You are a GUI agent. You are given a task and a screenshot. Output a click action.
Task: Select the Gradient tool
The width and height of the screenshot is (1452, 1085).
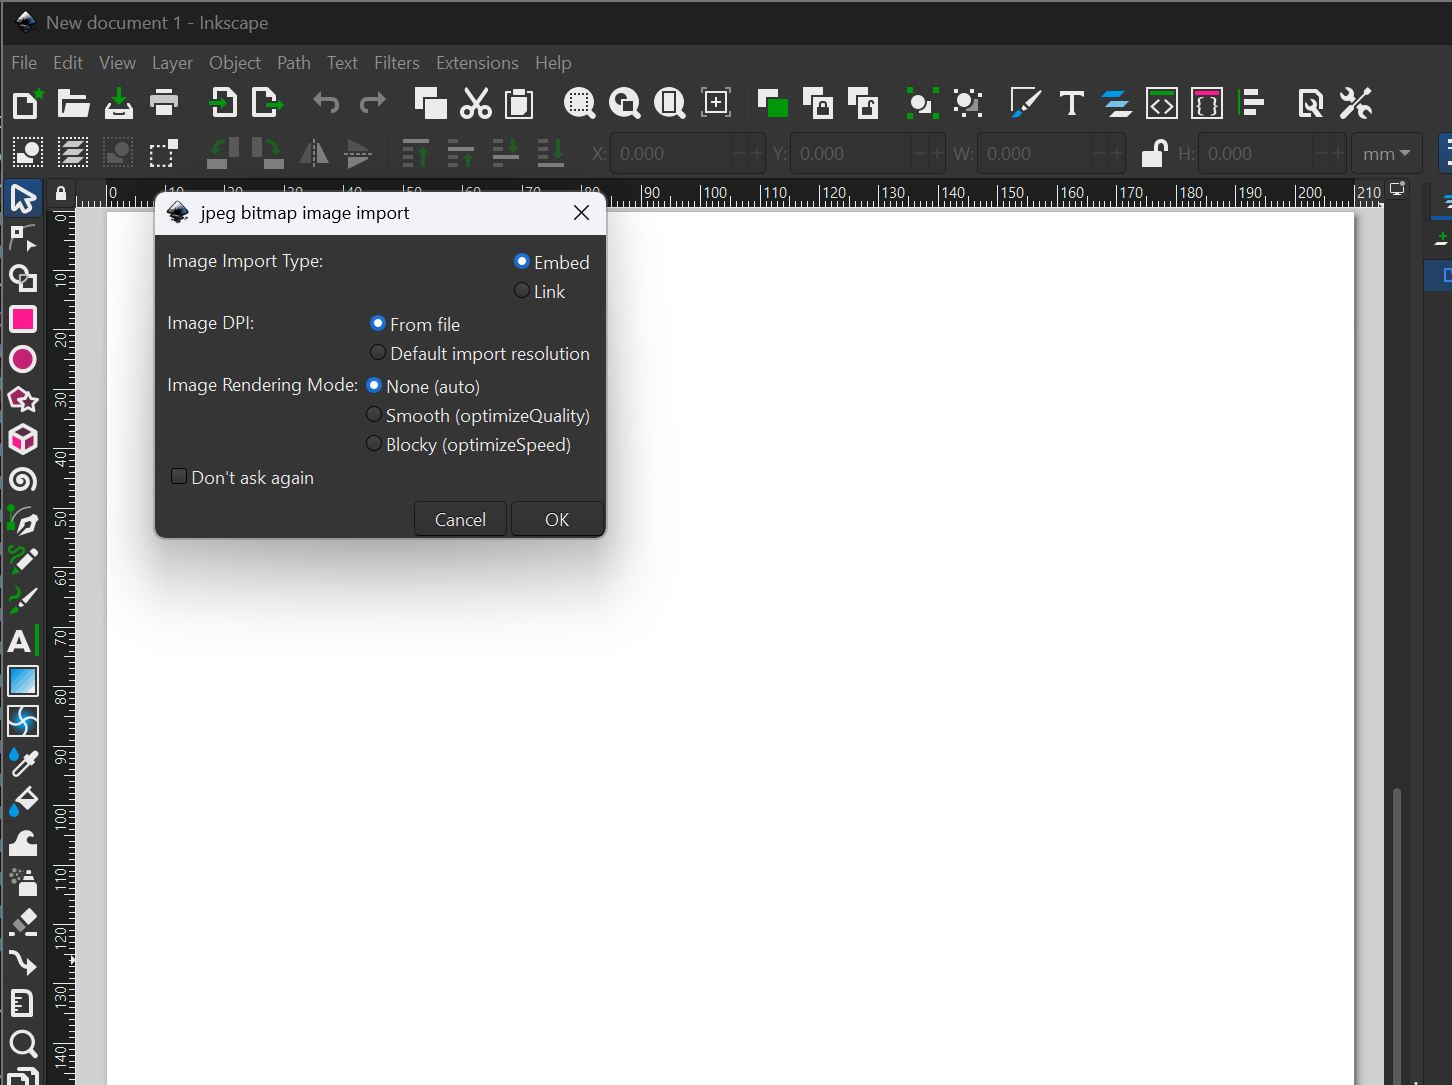(x=23, y=681)
